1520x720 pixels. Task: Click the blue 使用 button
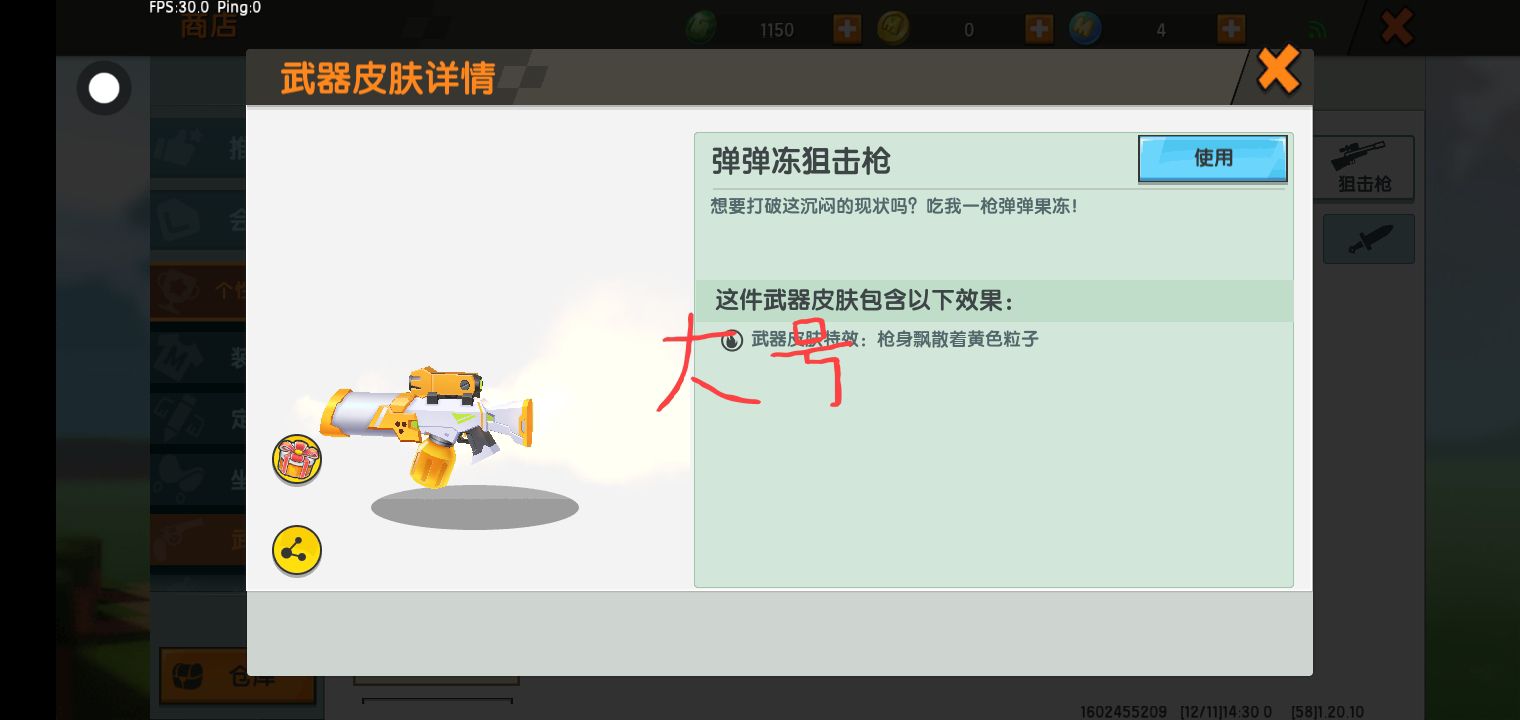click(1212, 159)
